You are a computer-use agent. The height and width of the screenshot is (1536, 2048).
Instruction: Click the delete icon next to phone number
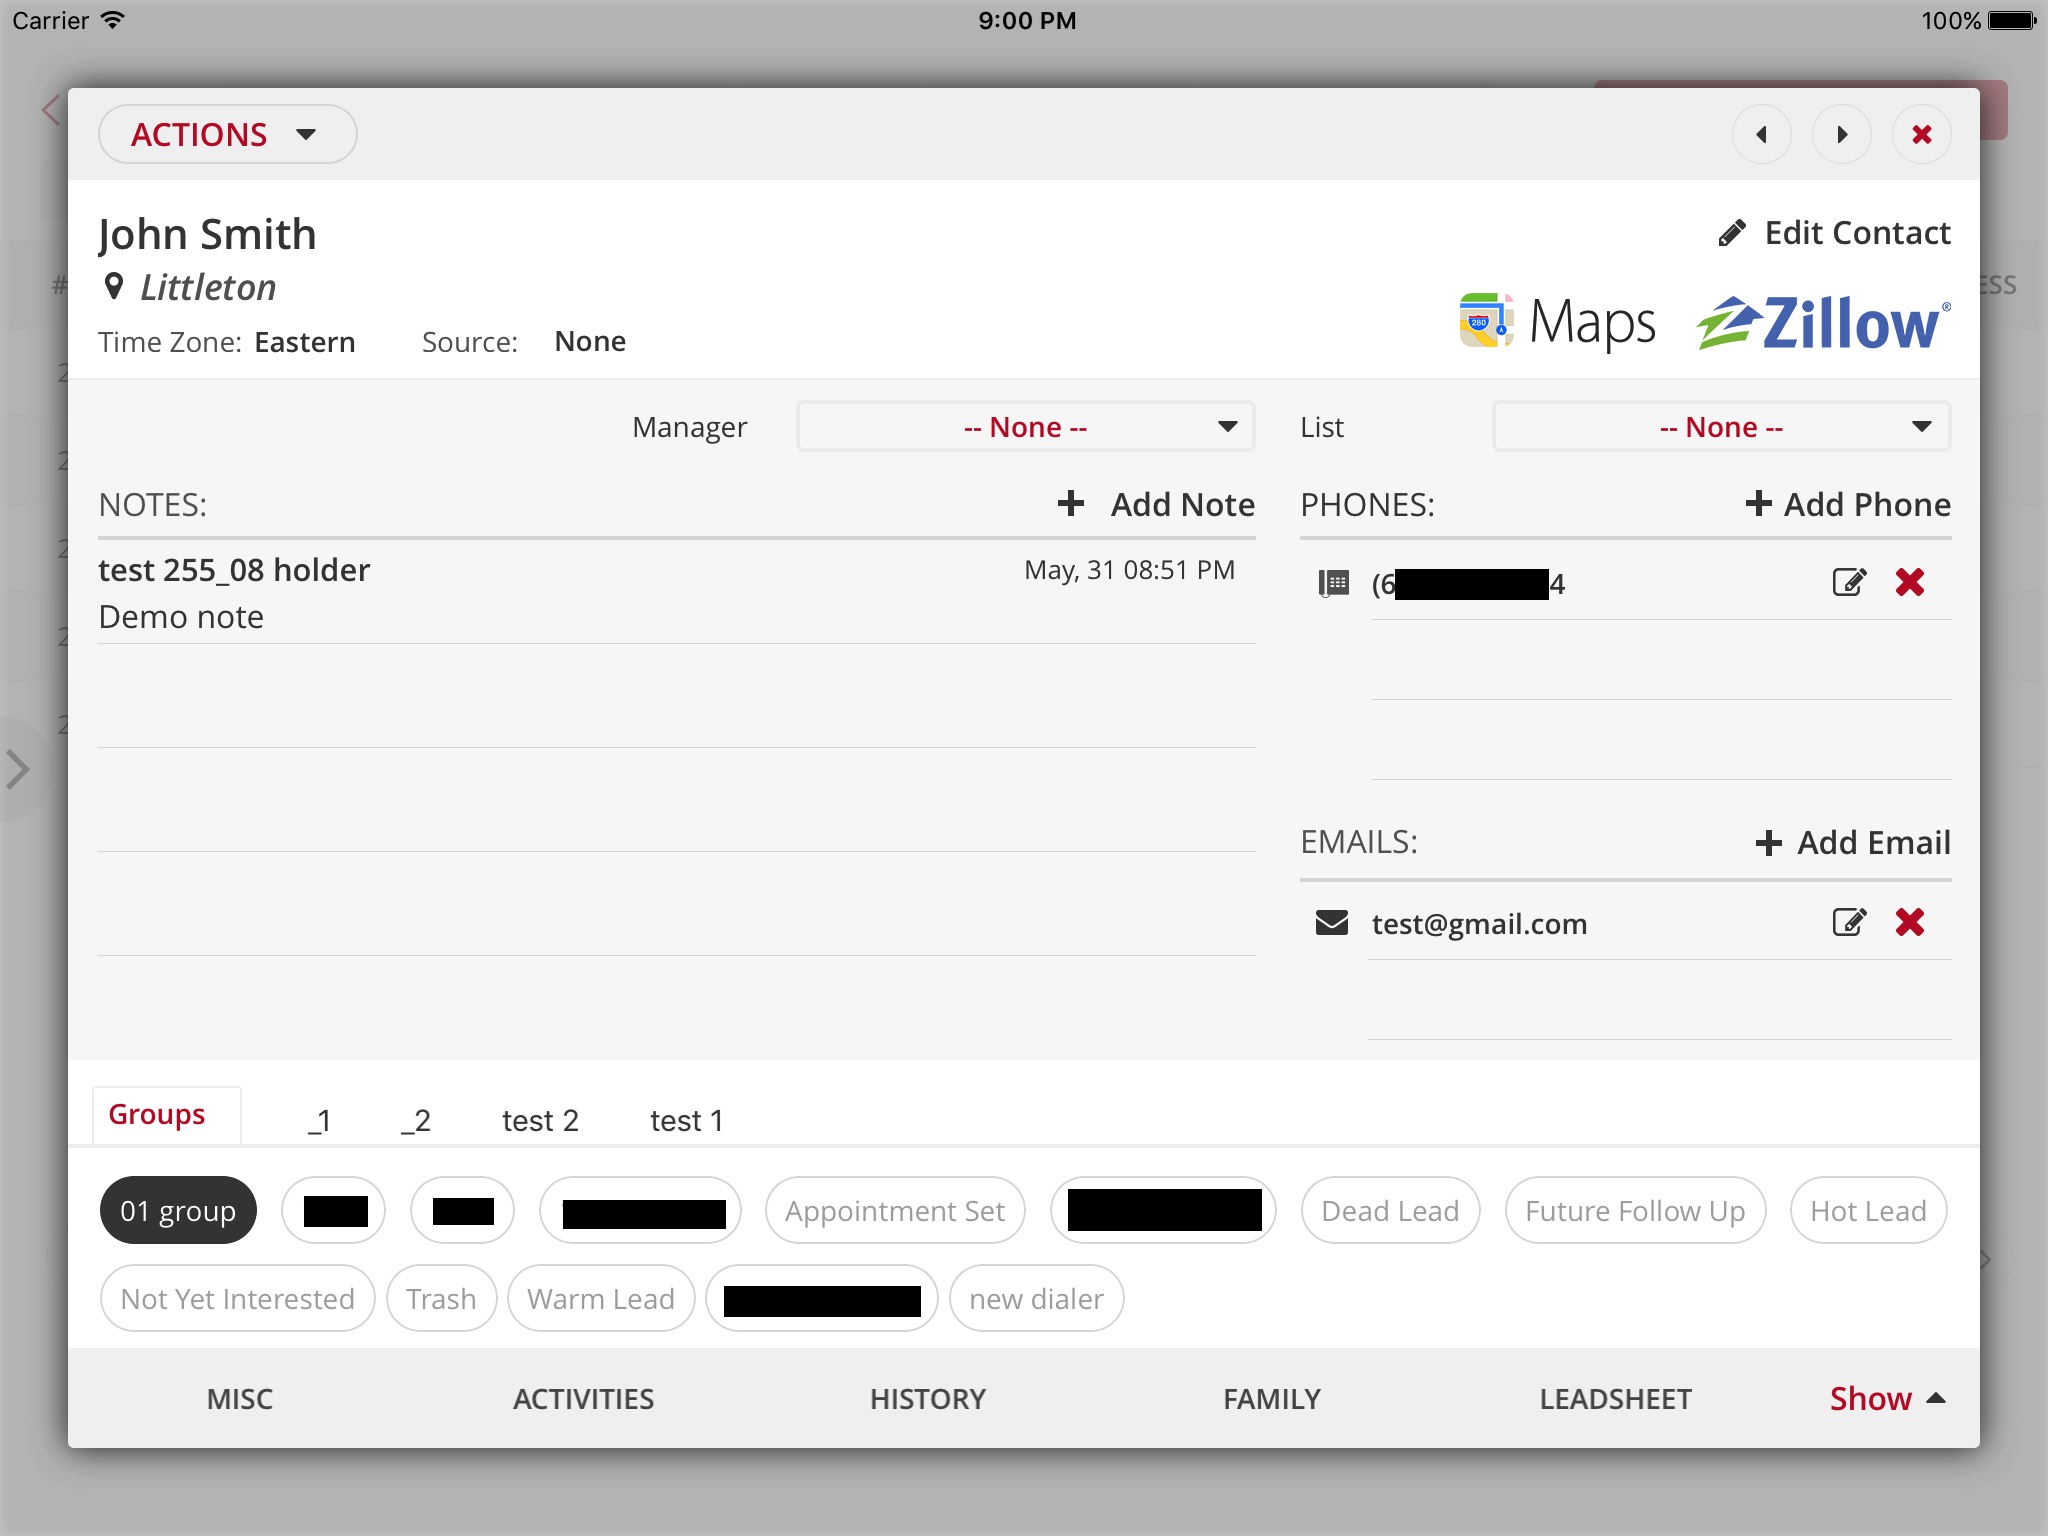pyautogui.click(x=1909, y=582)
